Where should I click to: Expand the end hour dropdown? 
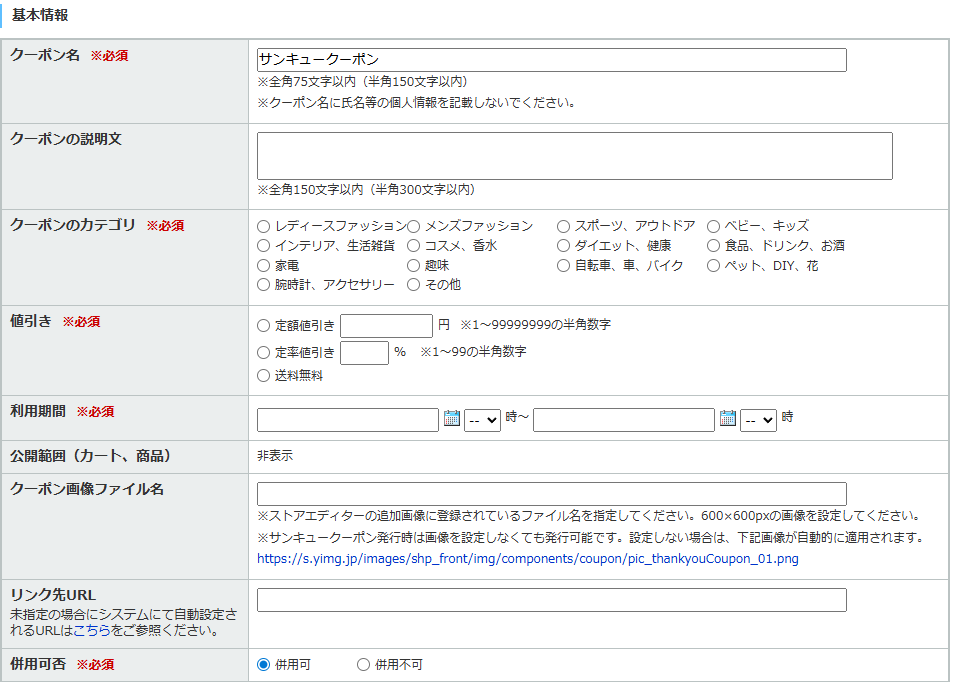(758, 420)
